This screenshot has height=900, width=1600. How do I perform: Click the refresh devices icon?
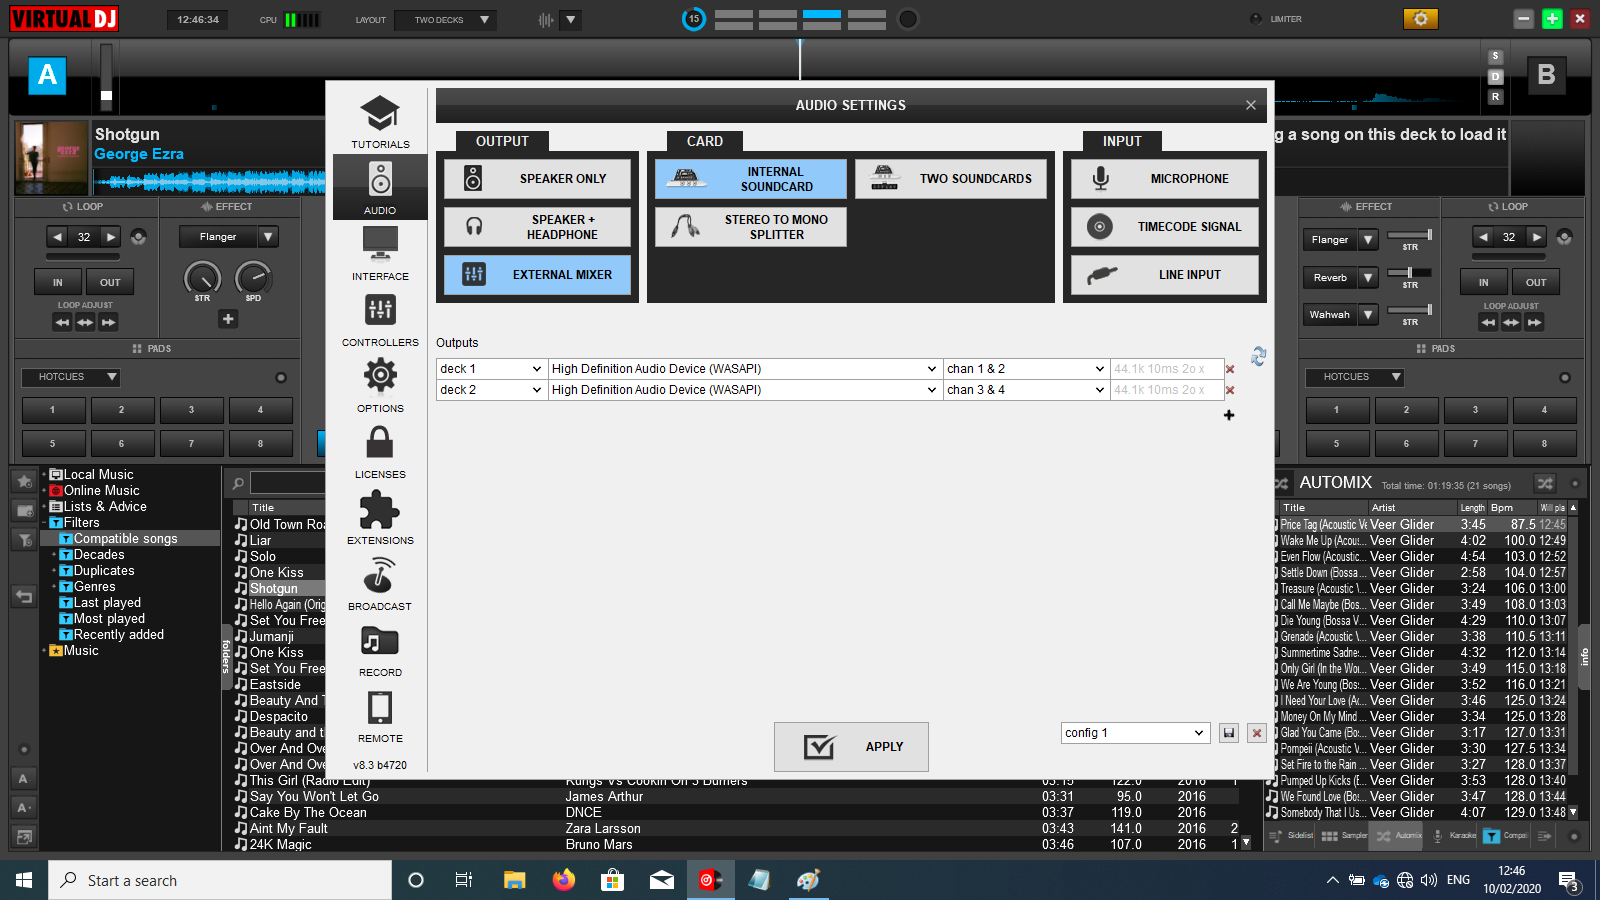click(1258, 356)
